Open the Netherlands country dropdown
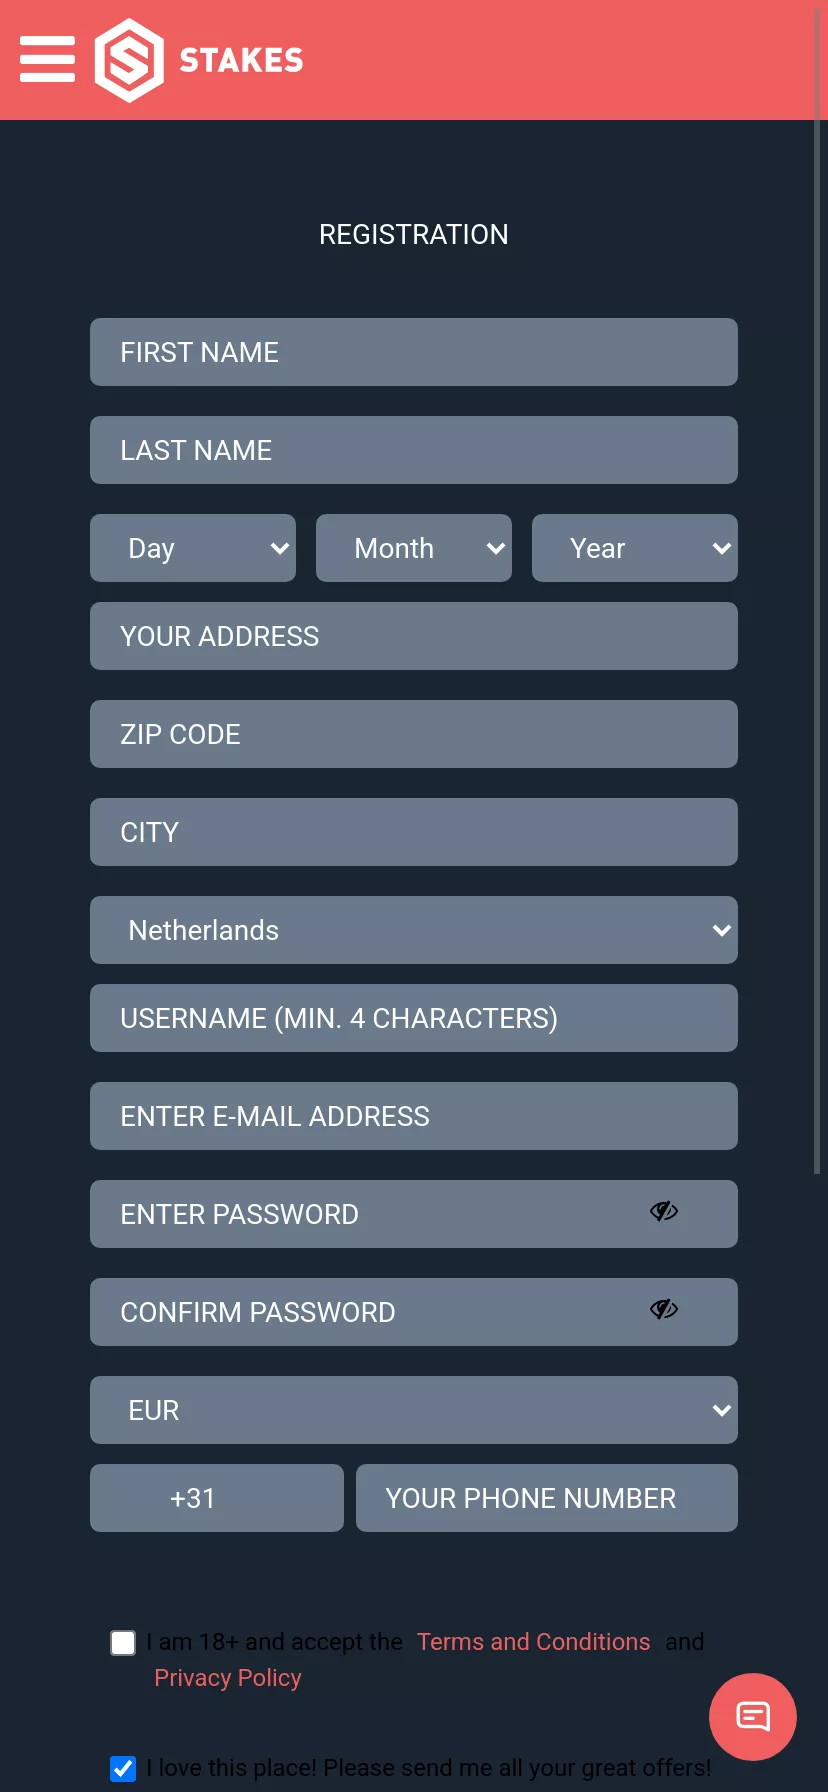Image resolution: width=828 pixels, height=1792 pixels. click(x=414, y=930)
